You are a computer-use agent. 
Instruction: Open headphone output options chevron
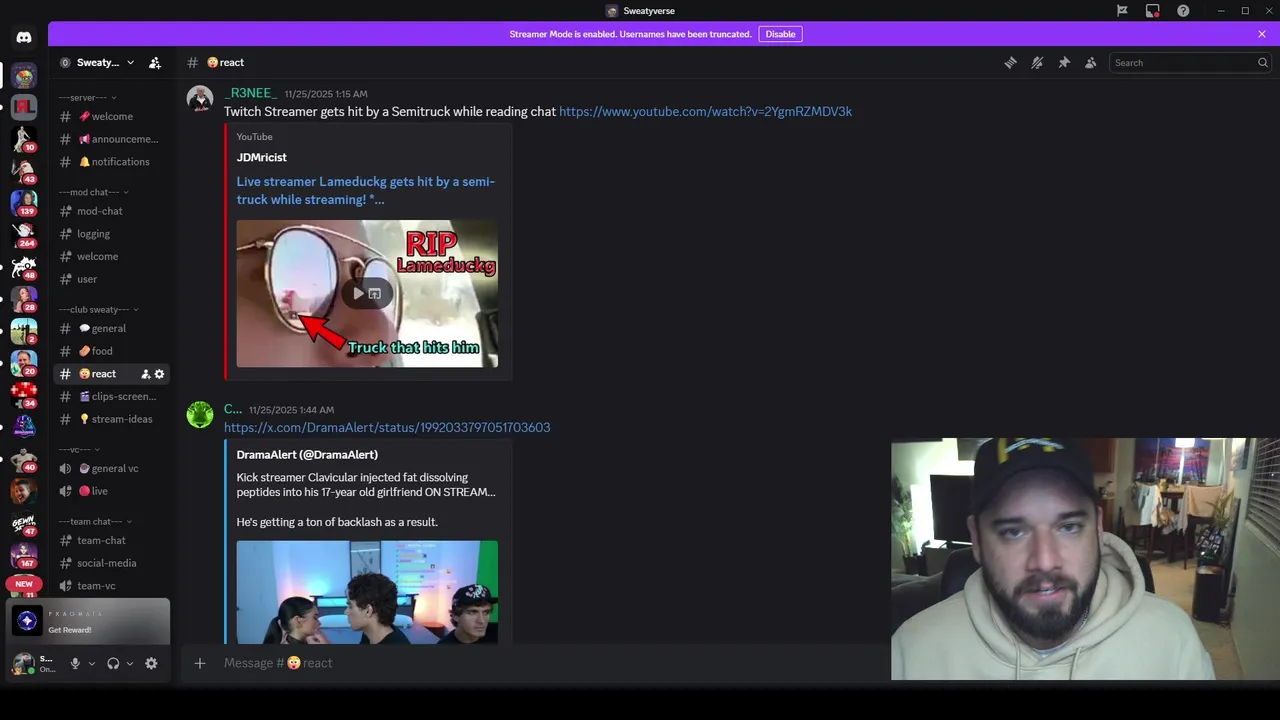coord(130,663)
